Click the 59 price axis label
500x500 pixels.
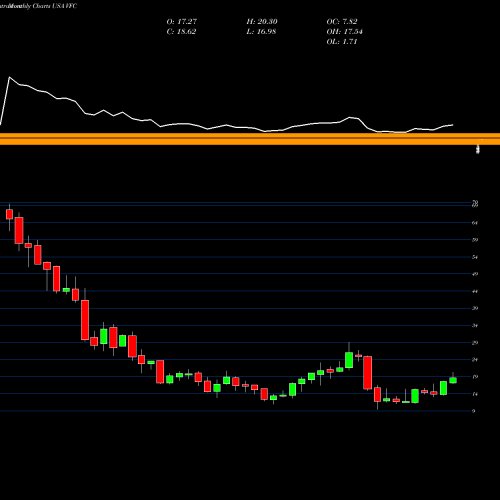pos(475,240)
